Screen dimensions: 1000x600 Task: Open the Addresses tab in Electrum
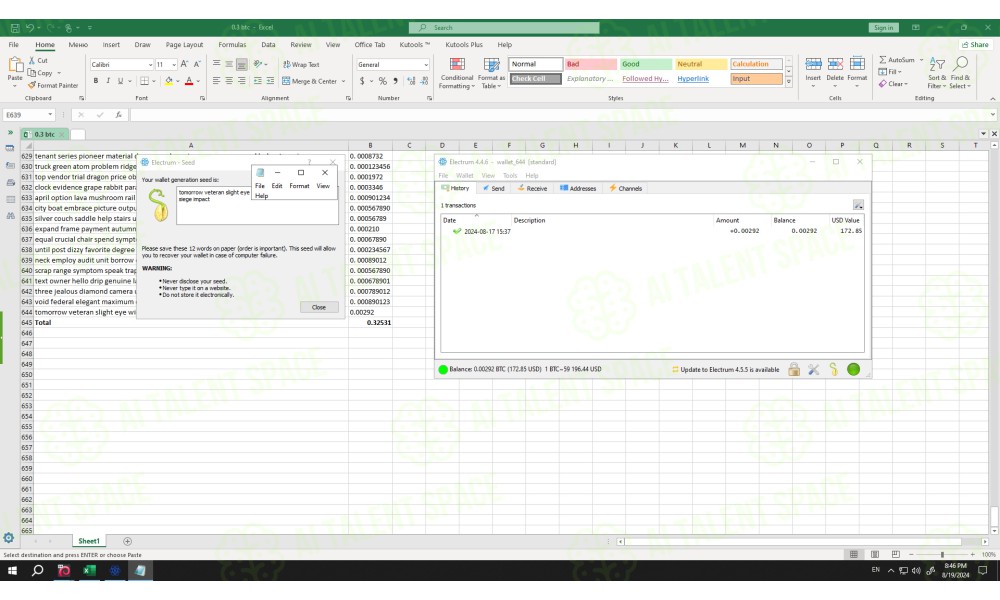(578, 188)
